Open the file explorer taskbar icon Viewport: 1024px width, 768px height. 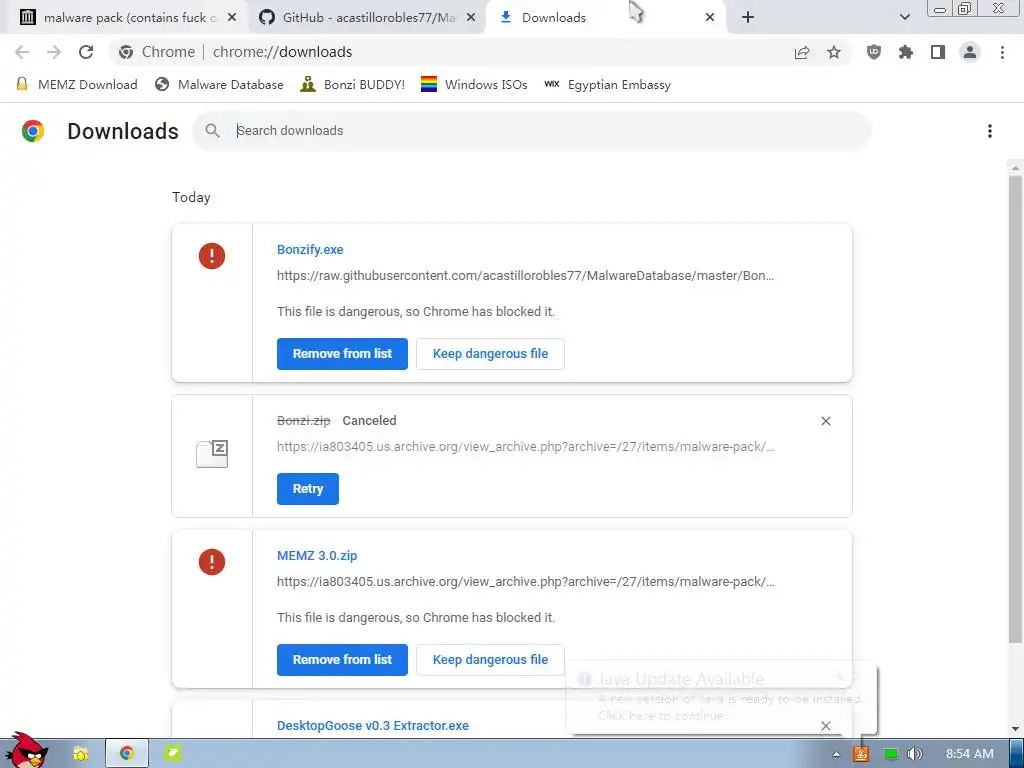point(81,754)
